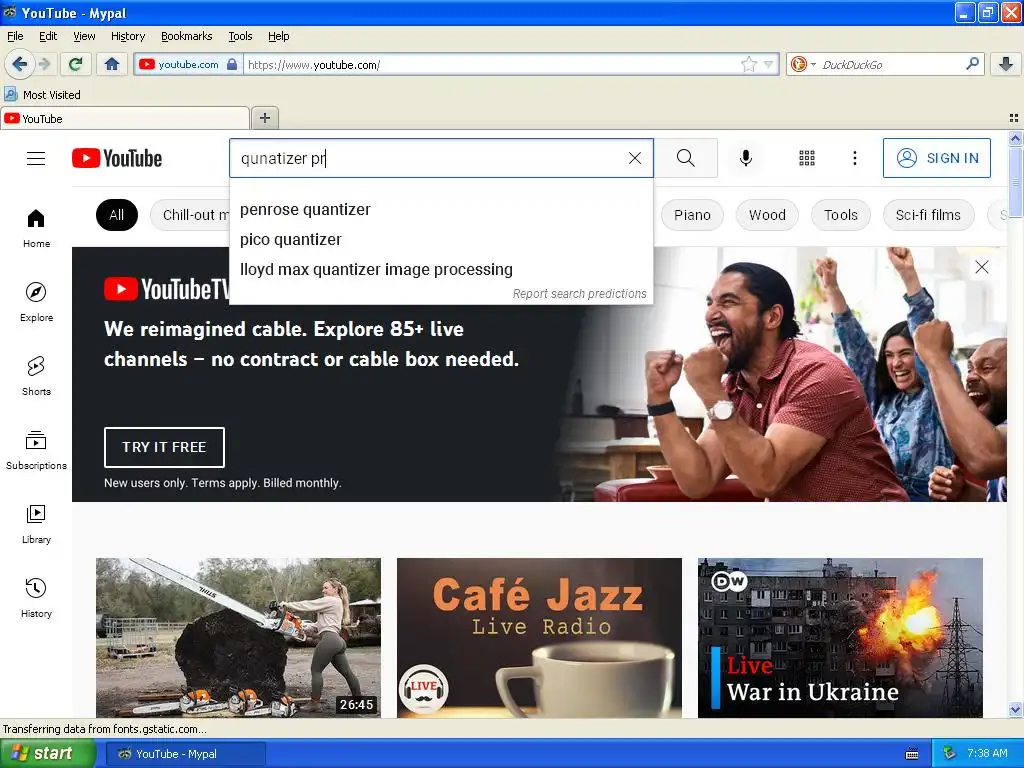Screen dimensions: 1024x768
Task: Select the Chill-out filter chip
Action: pyautogui.click(x=191, y=215)
